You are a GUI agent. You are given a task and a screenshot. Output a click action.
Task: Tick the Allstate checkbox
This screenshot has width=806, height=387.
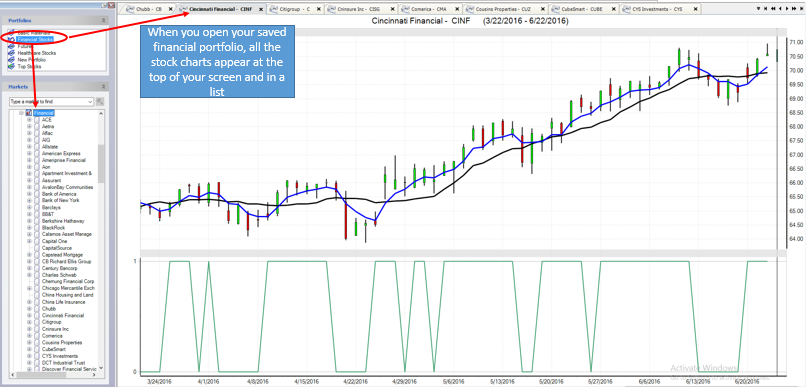coord(36,147)
